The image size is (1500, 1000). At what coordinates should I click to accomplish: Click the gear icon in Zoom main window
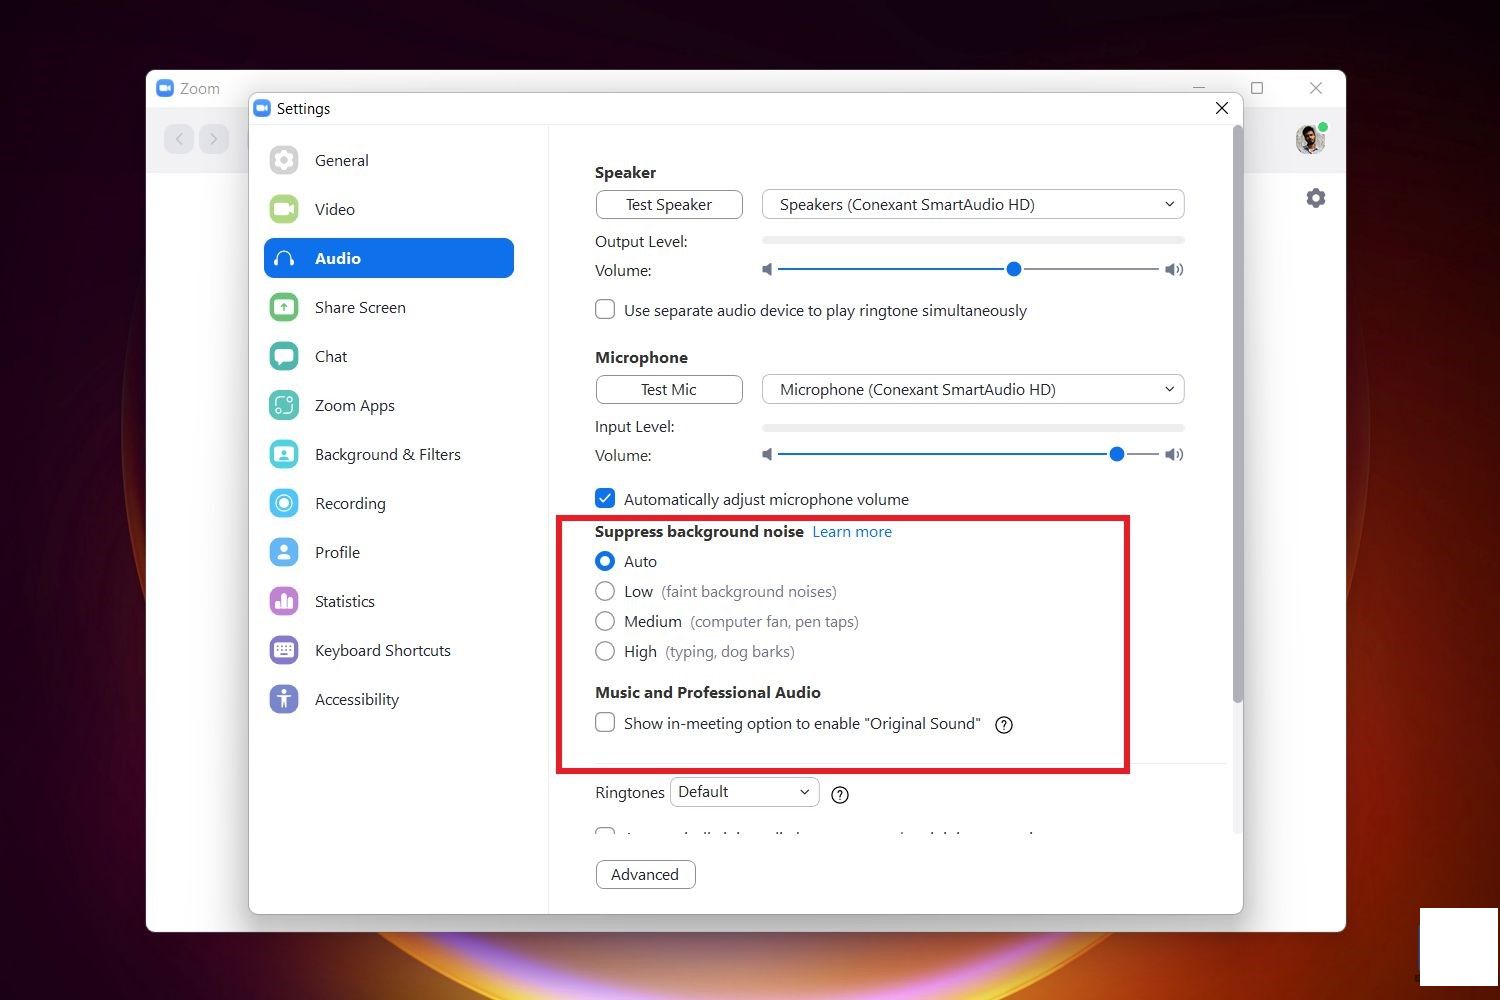tap(1316, 198)
